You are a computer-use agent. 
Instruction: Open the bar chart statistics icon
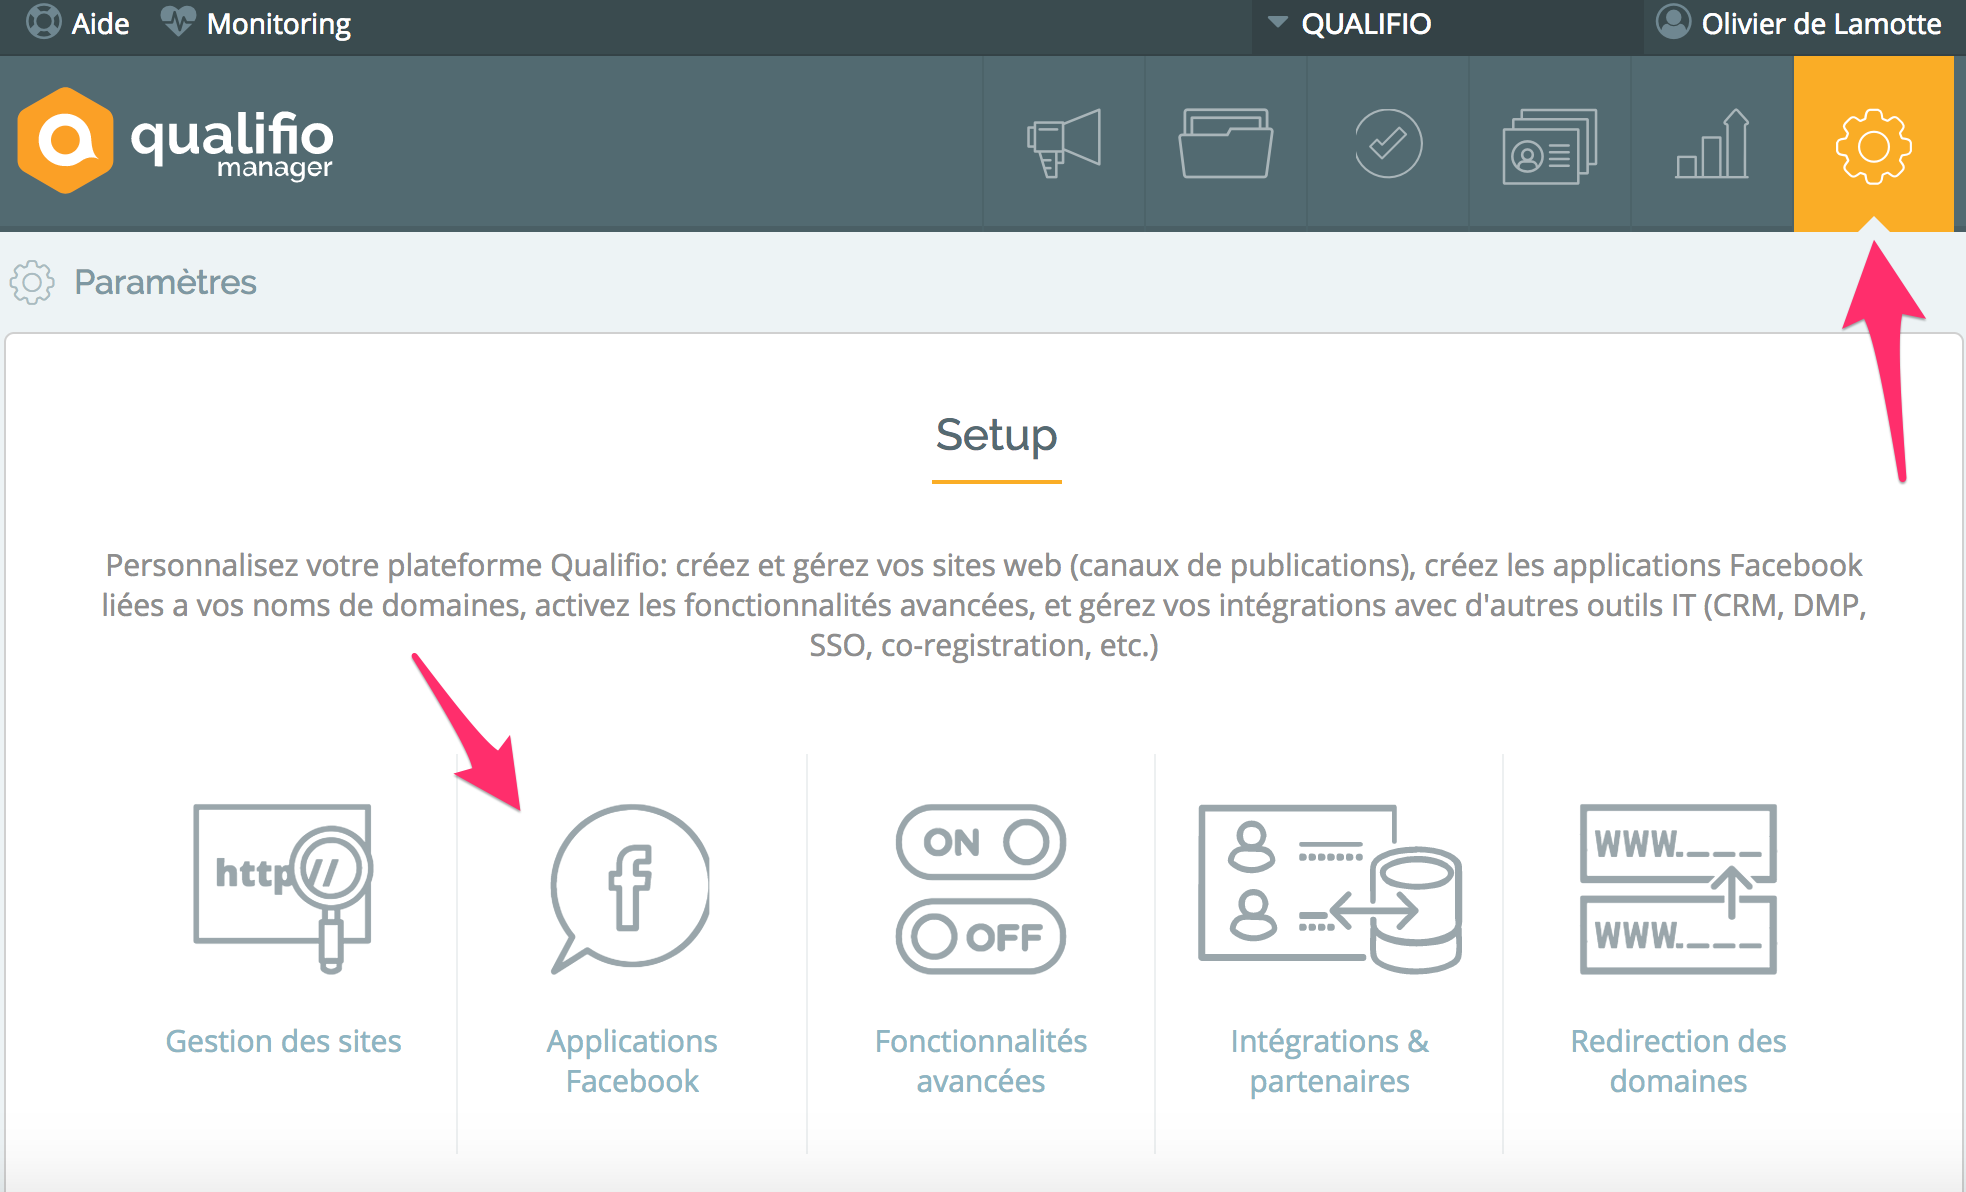tap(1712, 143)
